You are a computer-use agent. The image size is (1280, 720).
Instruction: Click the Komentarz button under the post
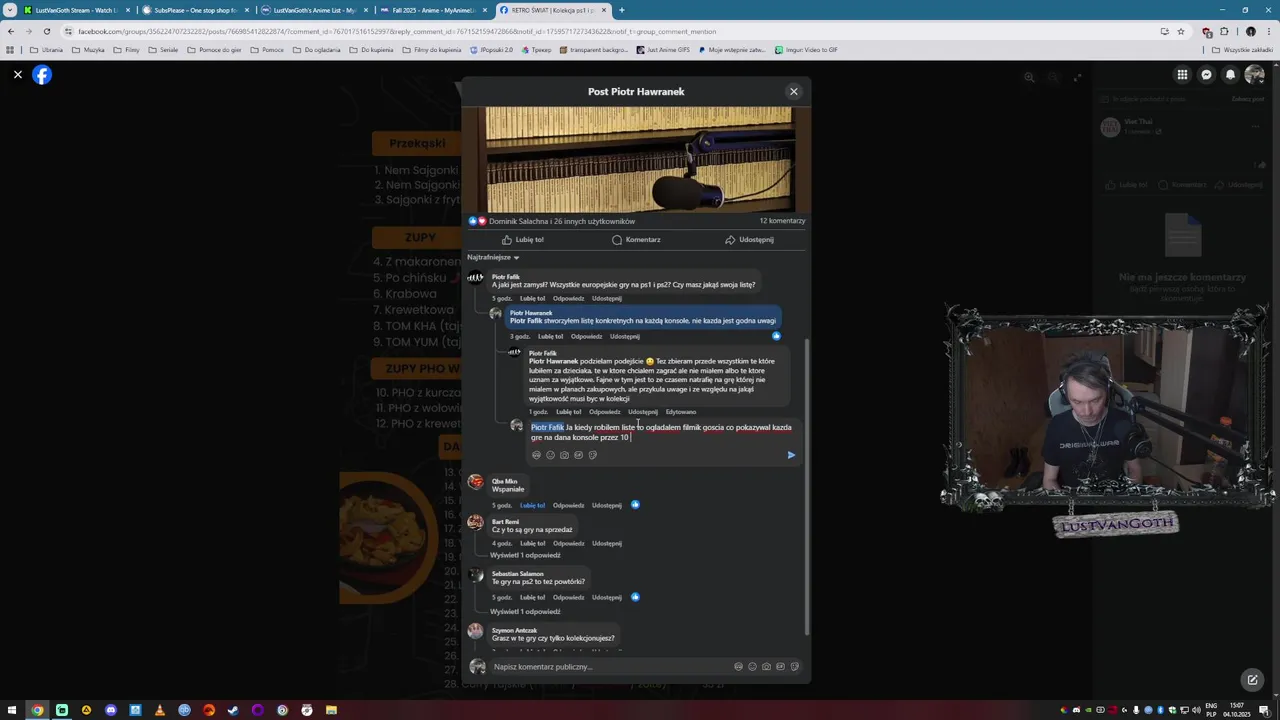pyautogui.click(x=636, y=240)
